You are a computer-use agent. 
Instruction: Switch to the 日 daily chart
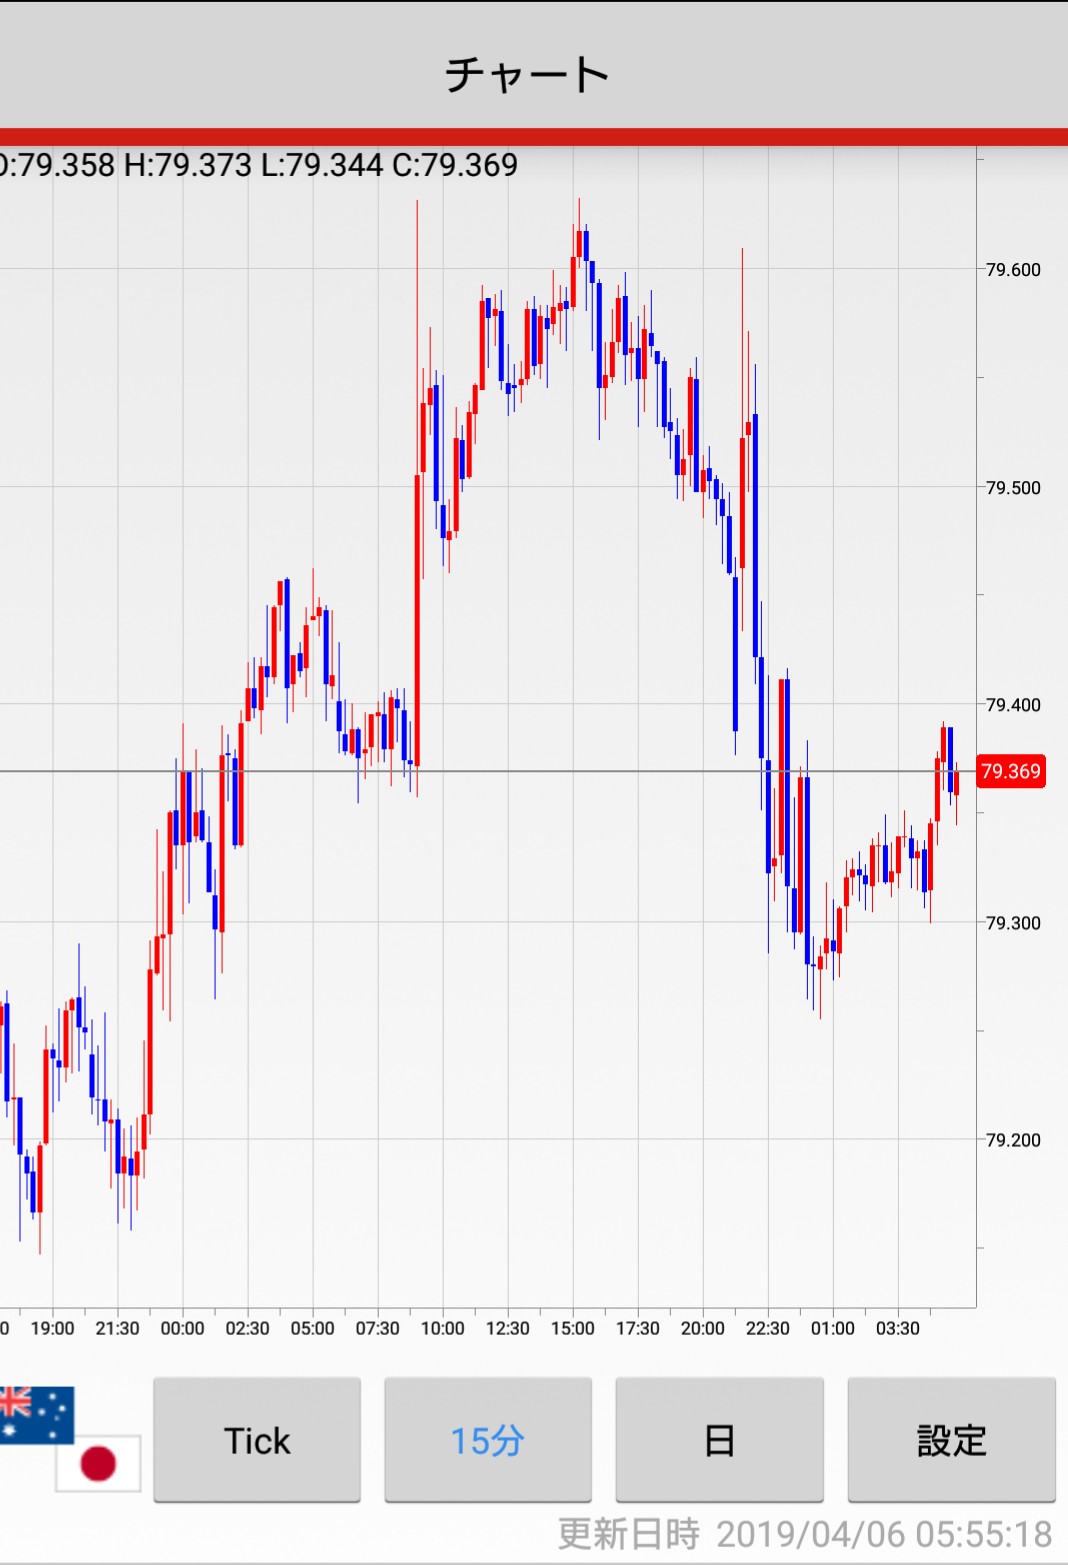(x=719, y=1440)
